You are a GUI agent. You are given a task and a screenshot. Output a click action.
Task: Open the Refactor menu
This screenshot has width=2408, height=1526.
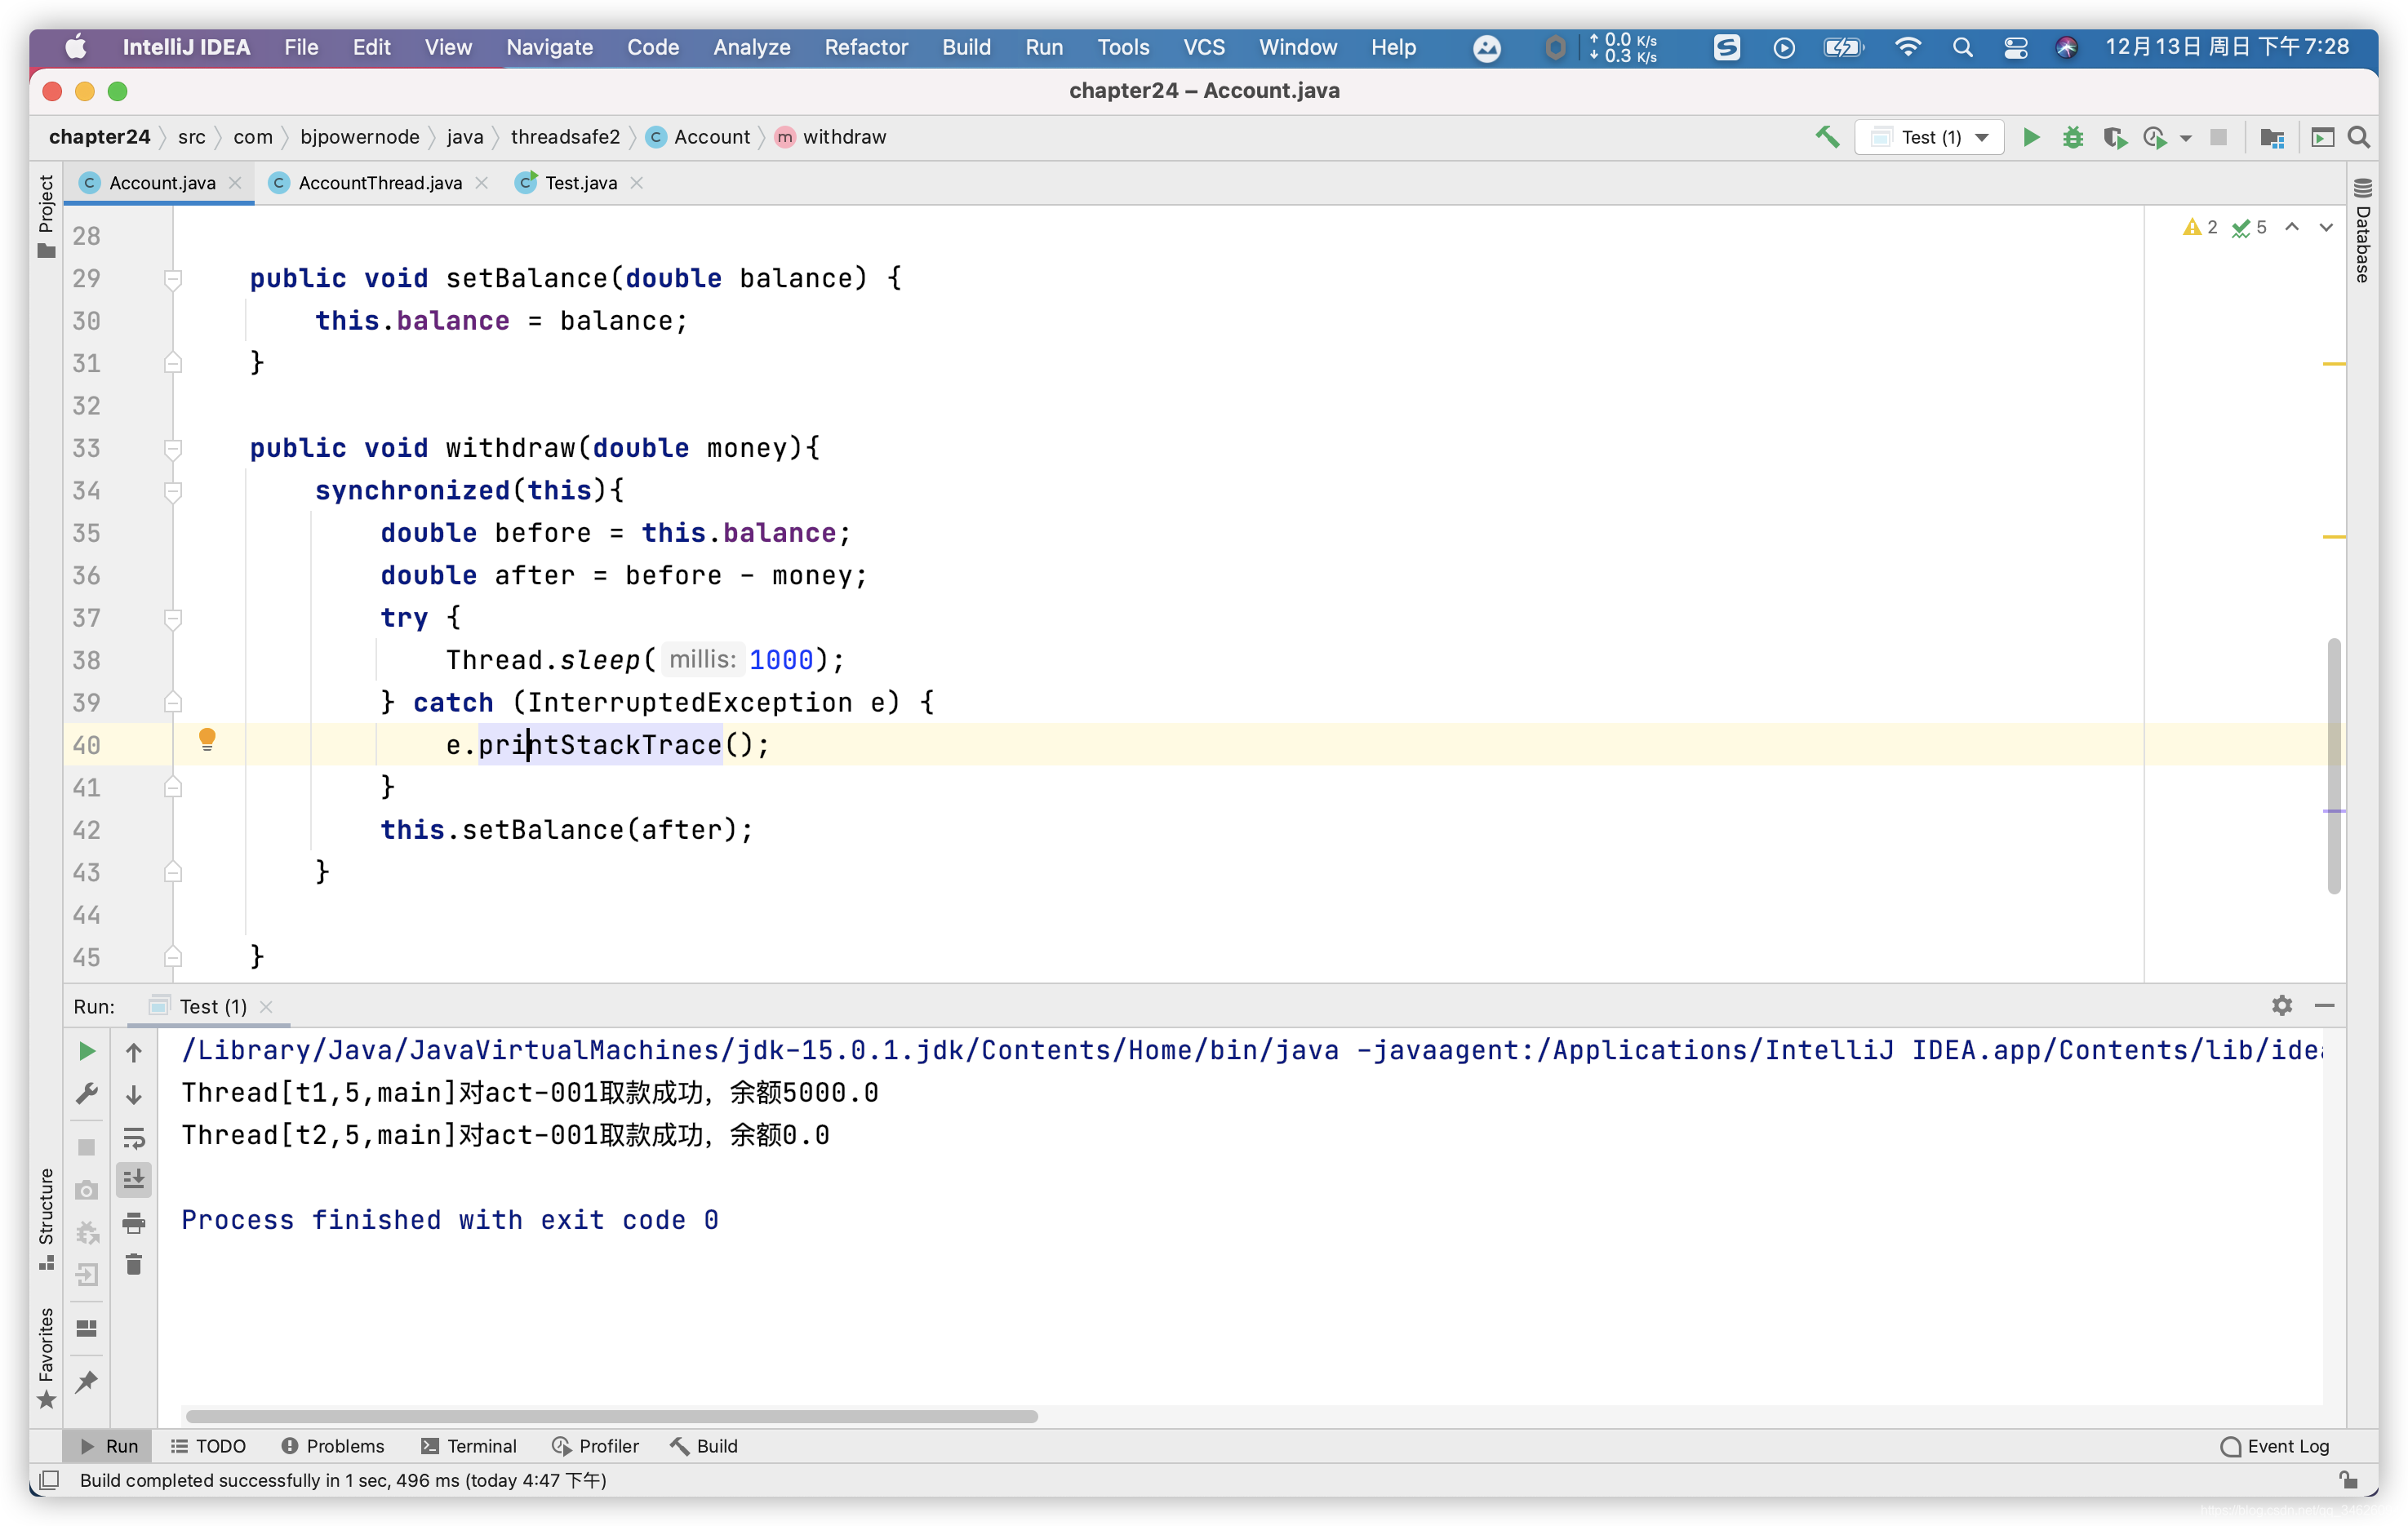pos(865,47)
